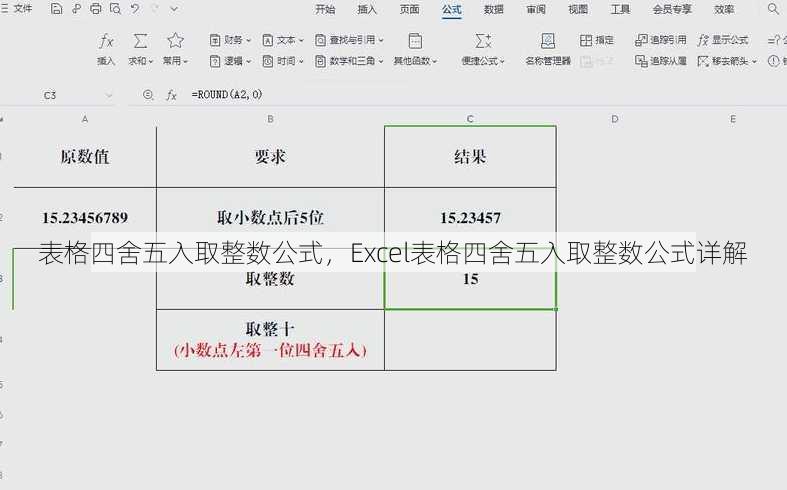The image size is (787, 490).
Task: Switch to the 开始 tab
Action: [x=325, y=10]
